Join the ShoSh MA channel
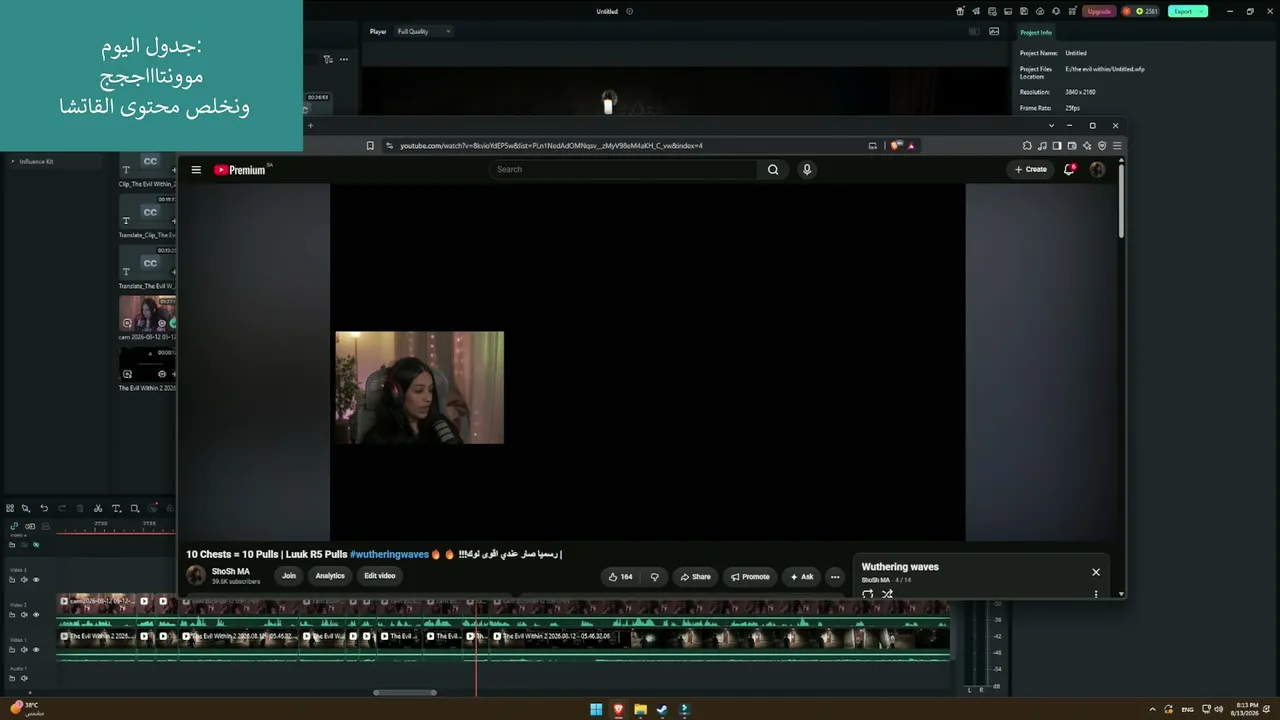This screenshot has height=720, width=1280. point(289,576)
